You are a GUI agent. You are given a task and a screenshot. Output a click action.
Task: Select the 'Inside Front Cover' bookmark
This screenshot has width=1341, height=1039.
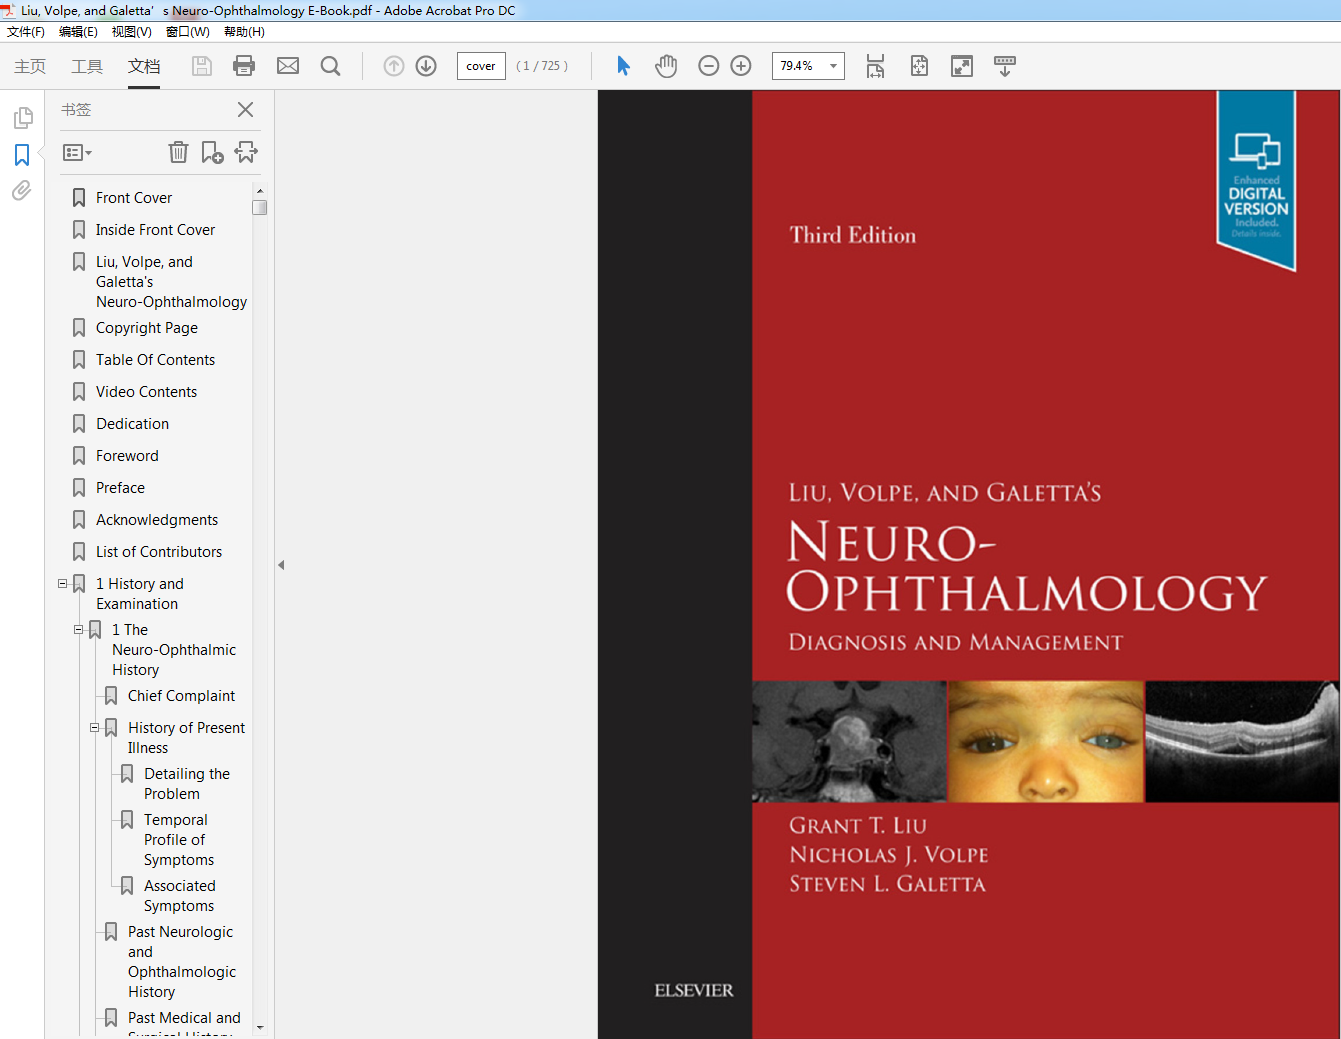[x=155, y=230]
